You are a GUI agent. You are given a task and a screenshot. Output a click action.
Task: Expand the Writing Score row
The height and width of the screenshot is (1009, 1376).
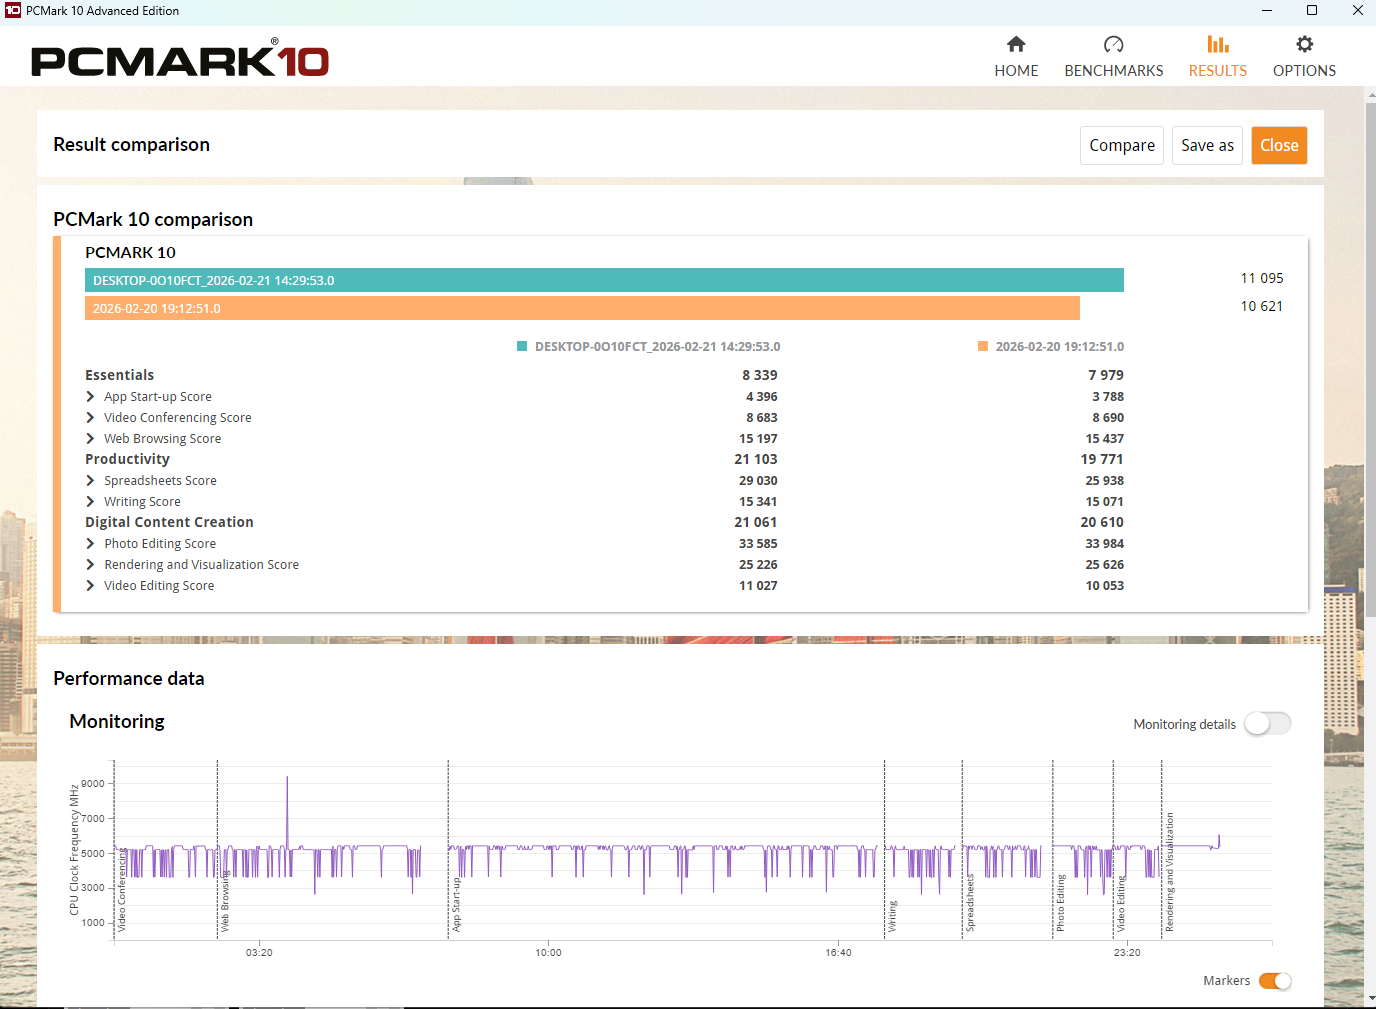[x=90, y=502]
